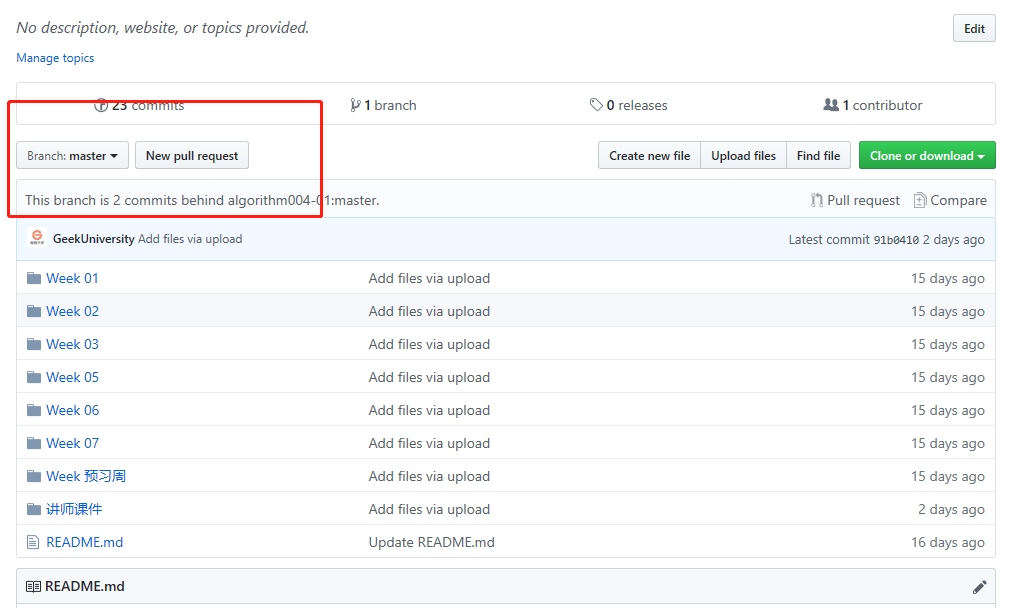Click Create new file button
The height and width of the screenshot is (608, 1024).
point(649,156)
